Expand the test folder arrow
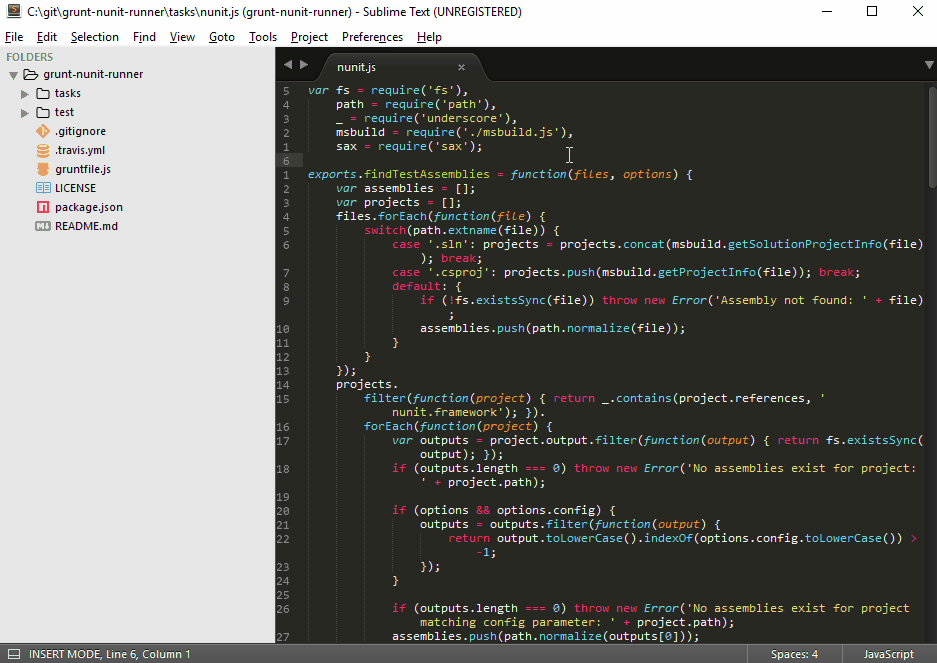The height and width of the screenshot is (663, 937). point(25,113)
